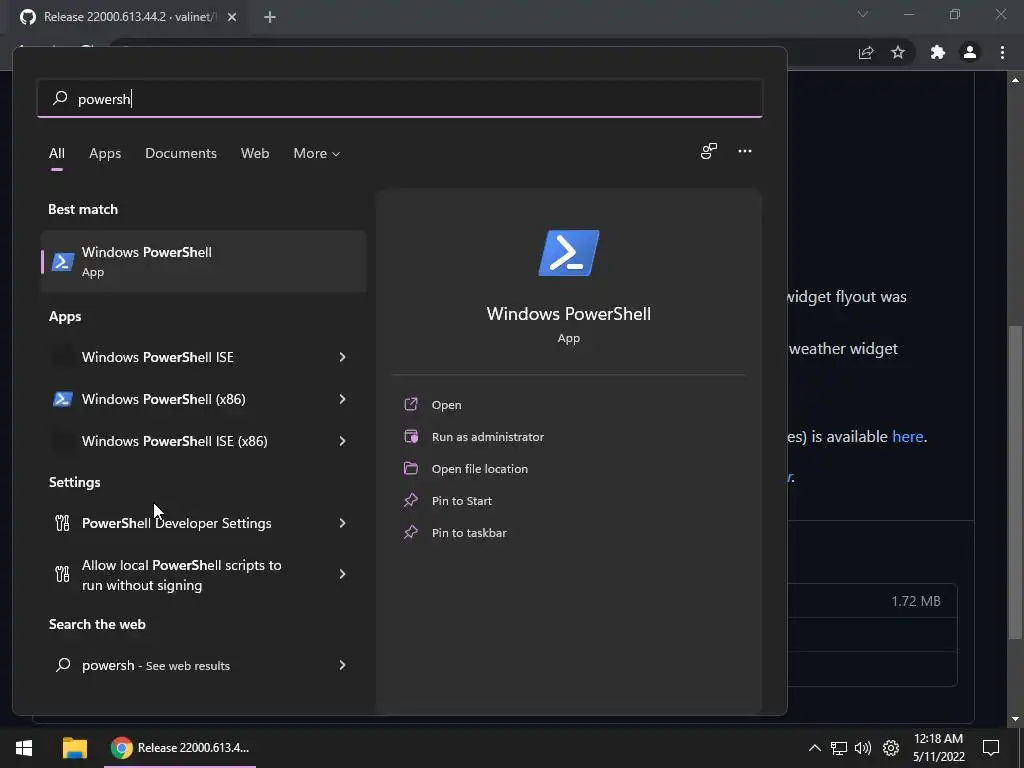Open clock showing 12:18 AM
The image size is (1024, 768).
click(938, 748)
